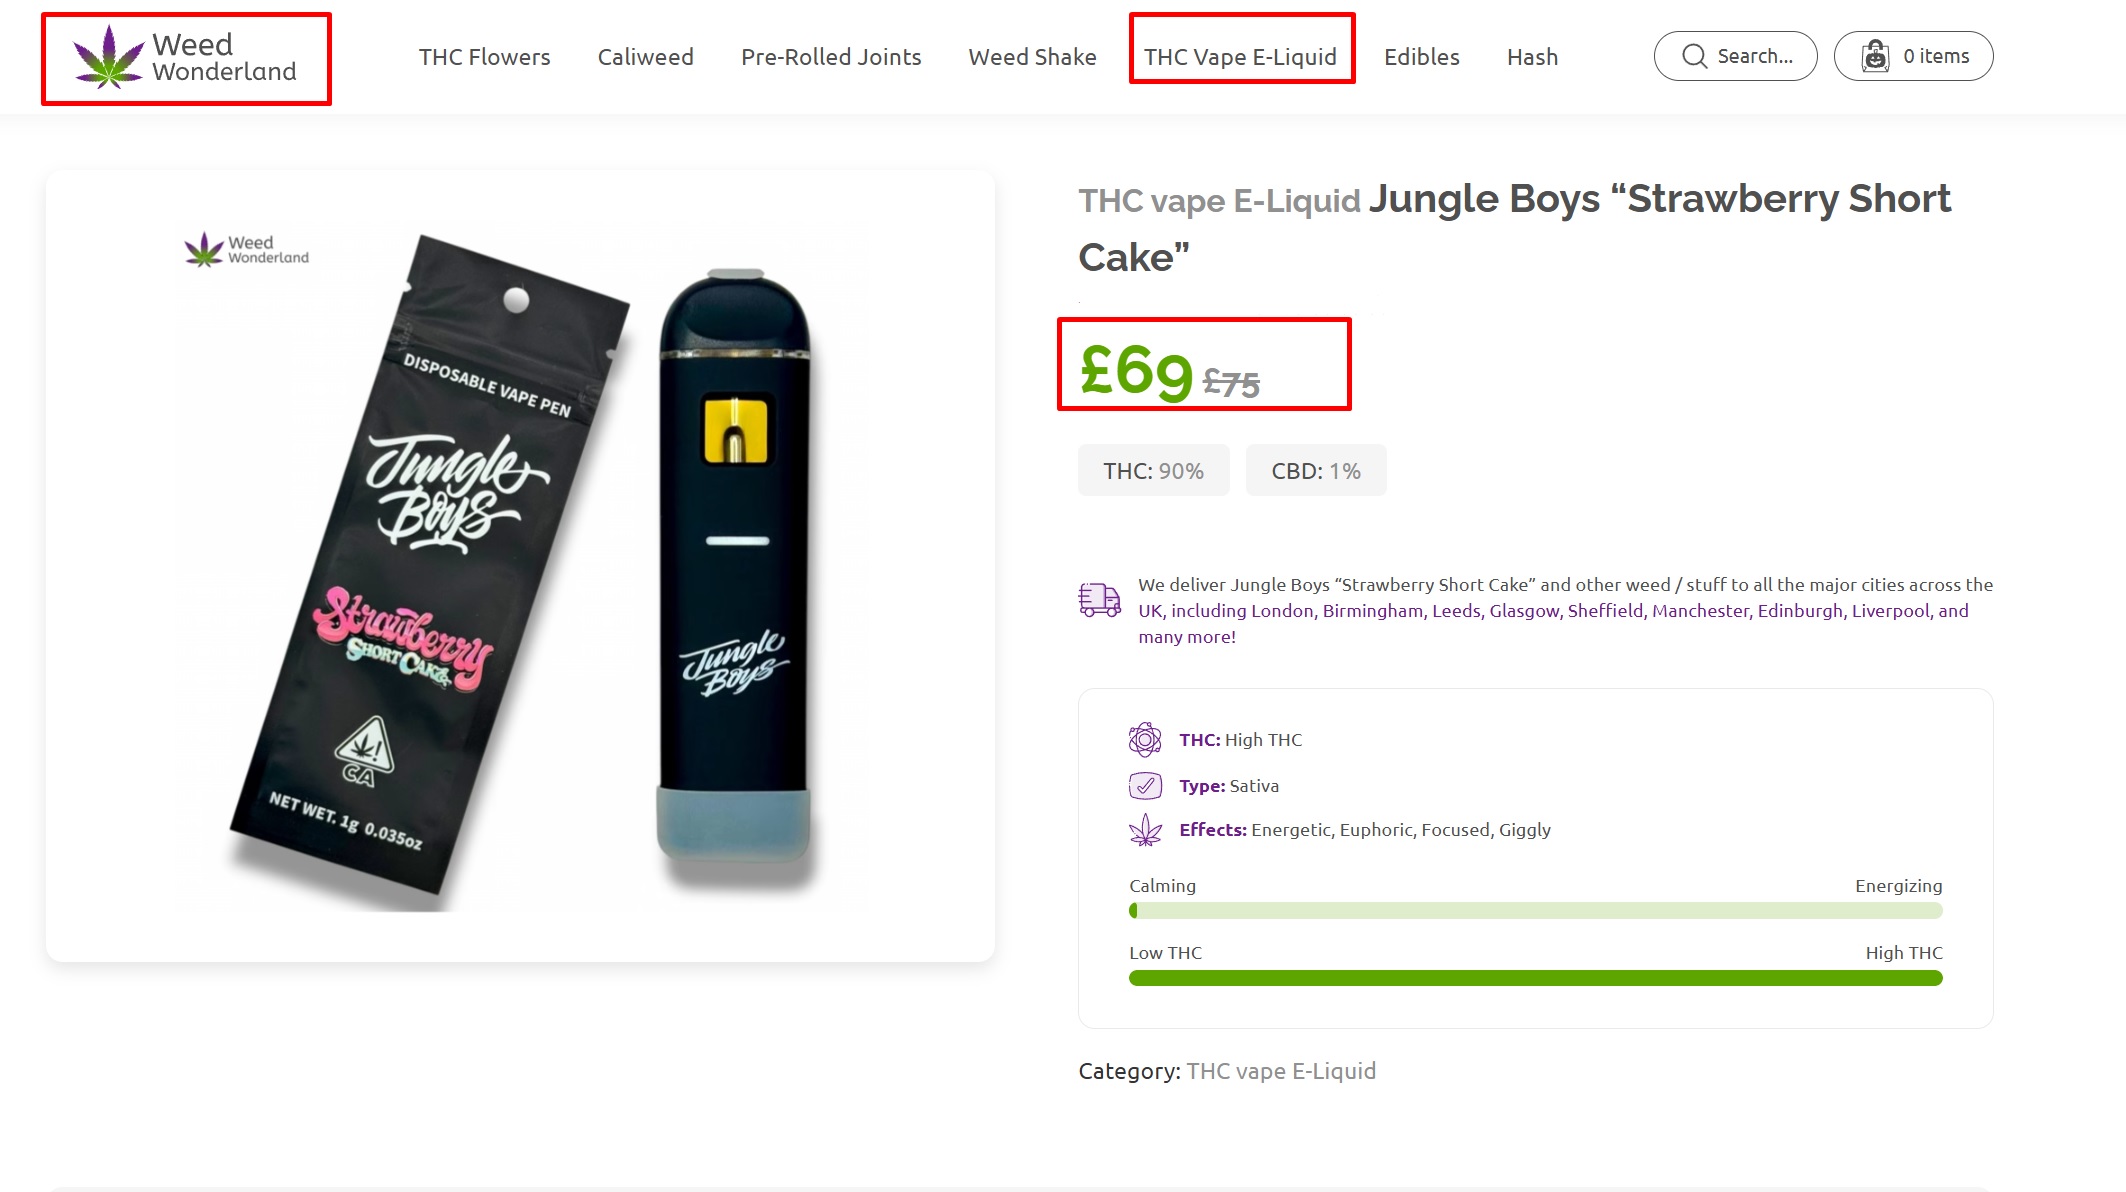Open the shopping bag cart icon

click(x=1875, y=56)
